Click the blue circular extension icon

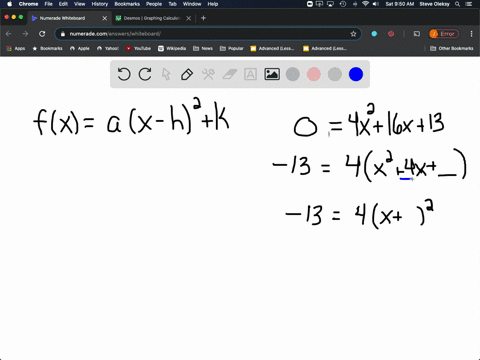point(374,34)
